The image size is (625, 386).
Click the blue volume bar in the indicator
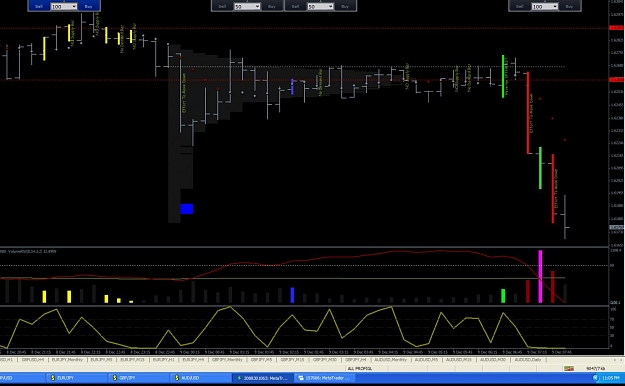pyautogui.click(x=292, y=295)
